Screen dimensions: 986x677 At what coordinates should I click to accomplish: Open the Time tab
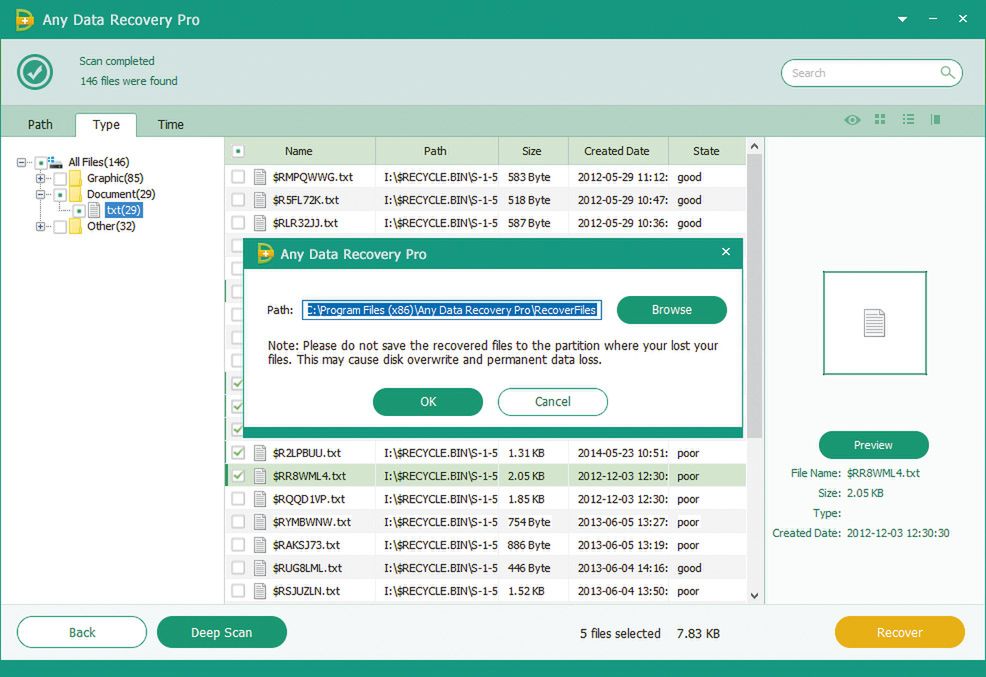click(x=171, y=125)
